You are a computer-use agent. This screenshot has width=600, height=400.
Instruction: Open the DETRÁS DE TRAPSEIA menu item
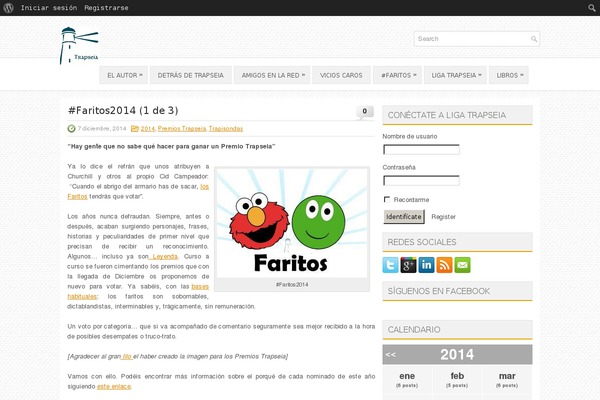191,75
